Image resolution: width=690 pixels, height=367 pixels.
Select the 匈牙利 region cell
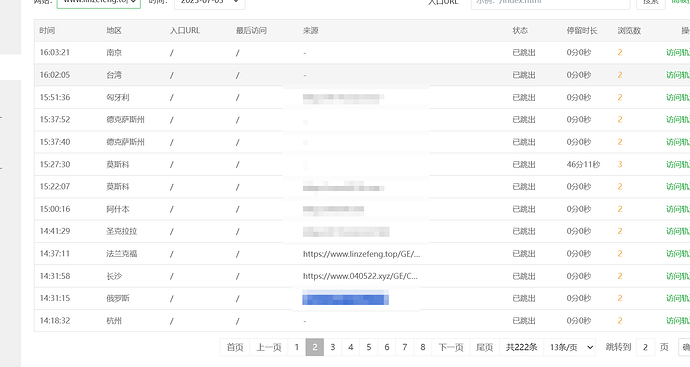pyautogui.click(x=117, y=97)
